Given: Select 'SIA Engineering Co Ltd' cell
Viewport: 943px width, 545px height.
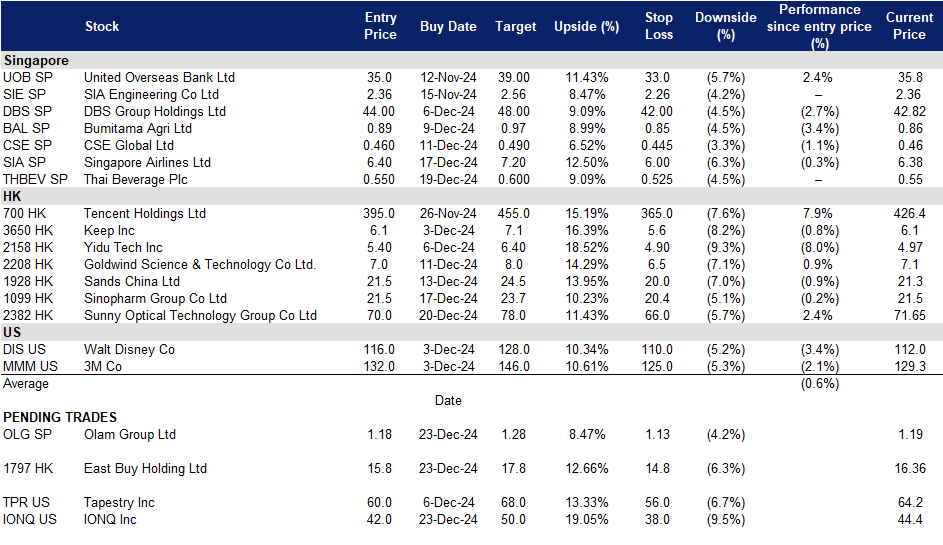Looking at the screenshot, I should click(x=152, y=94).
